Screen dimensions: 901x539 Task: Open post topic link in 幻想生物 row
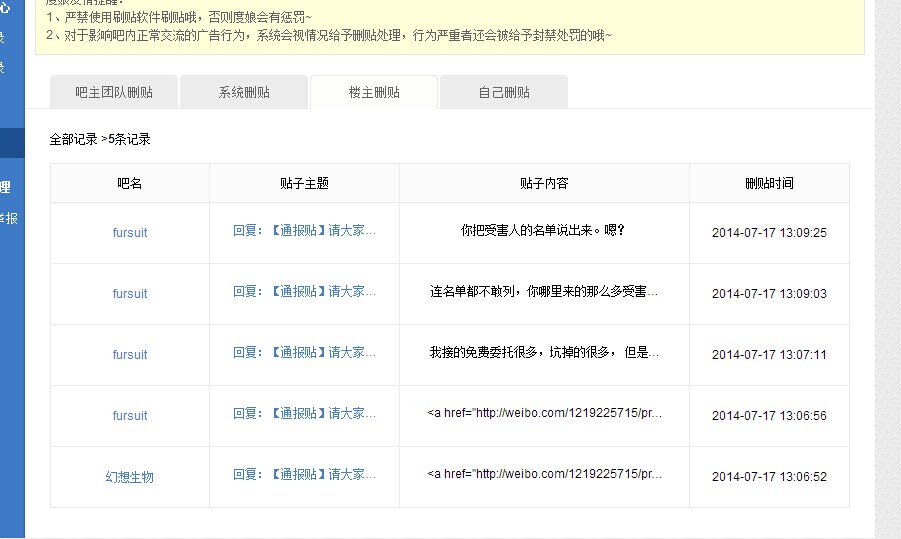(304, 474)
